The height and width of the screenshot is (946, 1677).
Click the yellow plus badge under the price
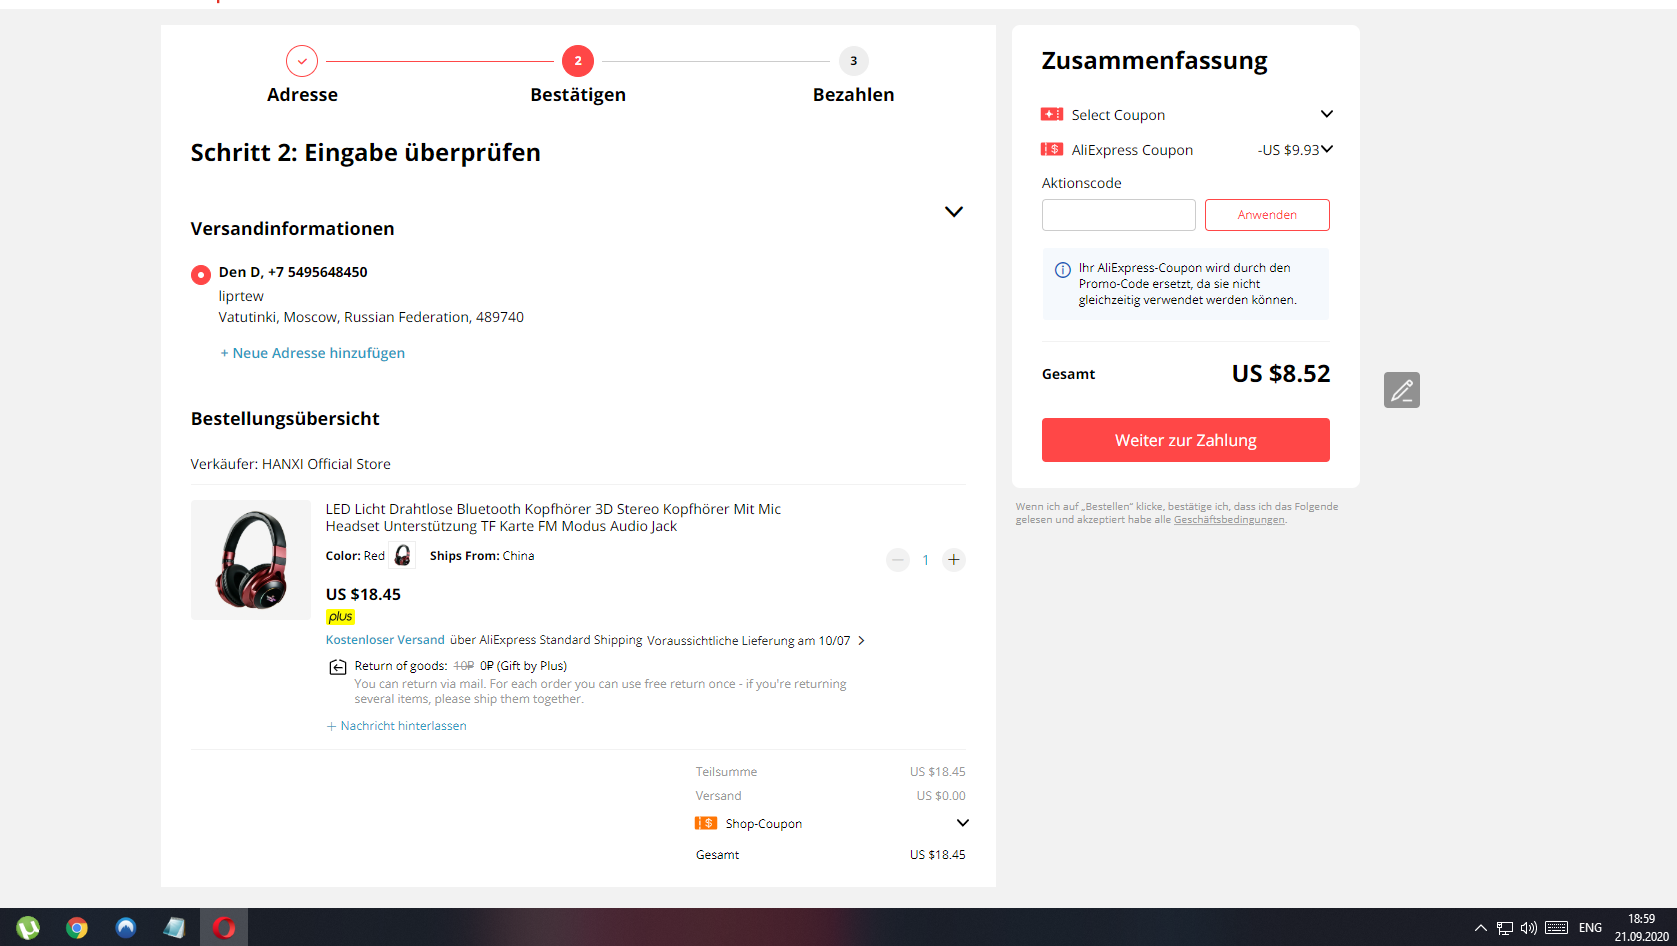point(340,617)
